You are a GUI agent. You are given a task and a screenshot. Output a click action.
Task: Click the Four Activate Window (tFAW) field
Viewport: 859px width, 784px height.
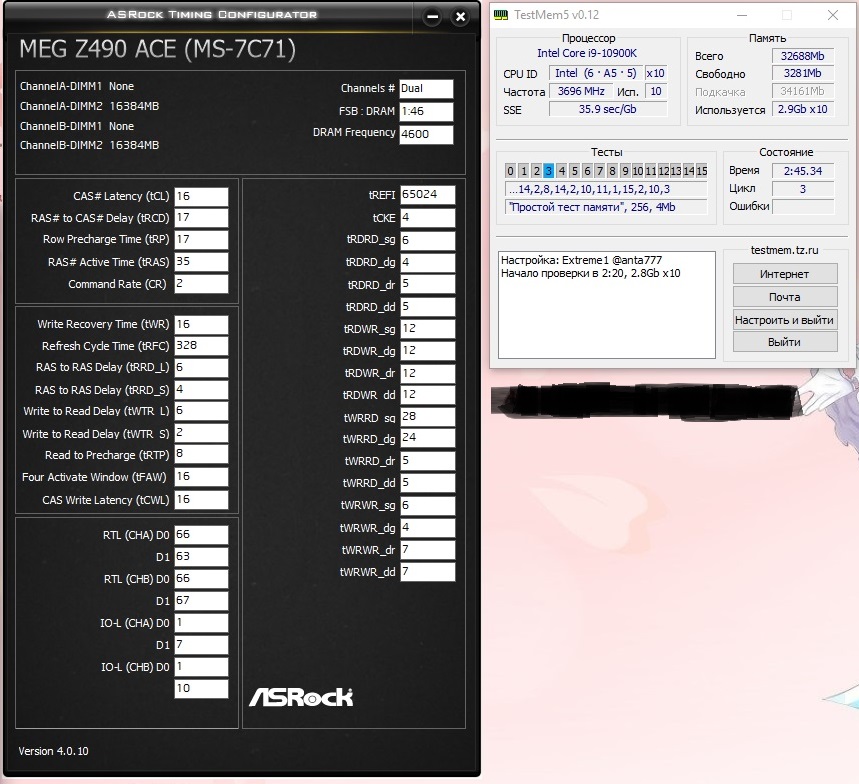click(x=201, y=477)
